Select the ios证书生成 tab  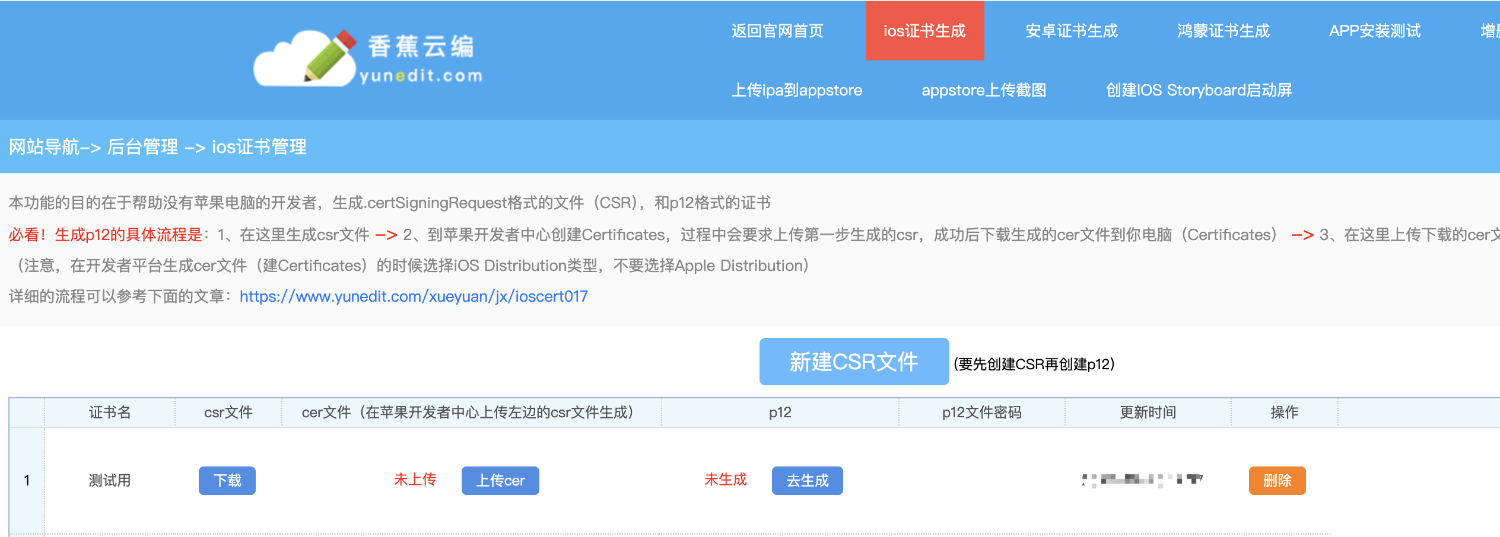(x=924, y=31)
